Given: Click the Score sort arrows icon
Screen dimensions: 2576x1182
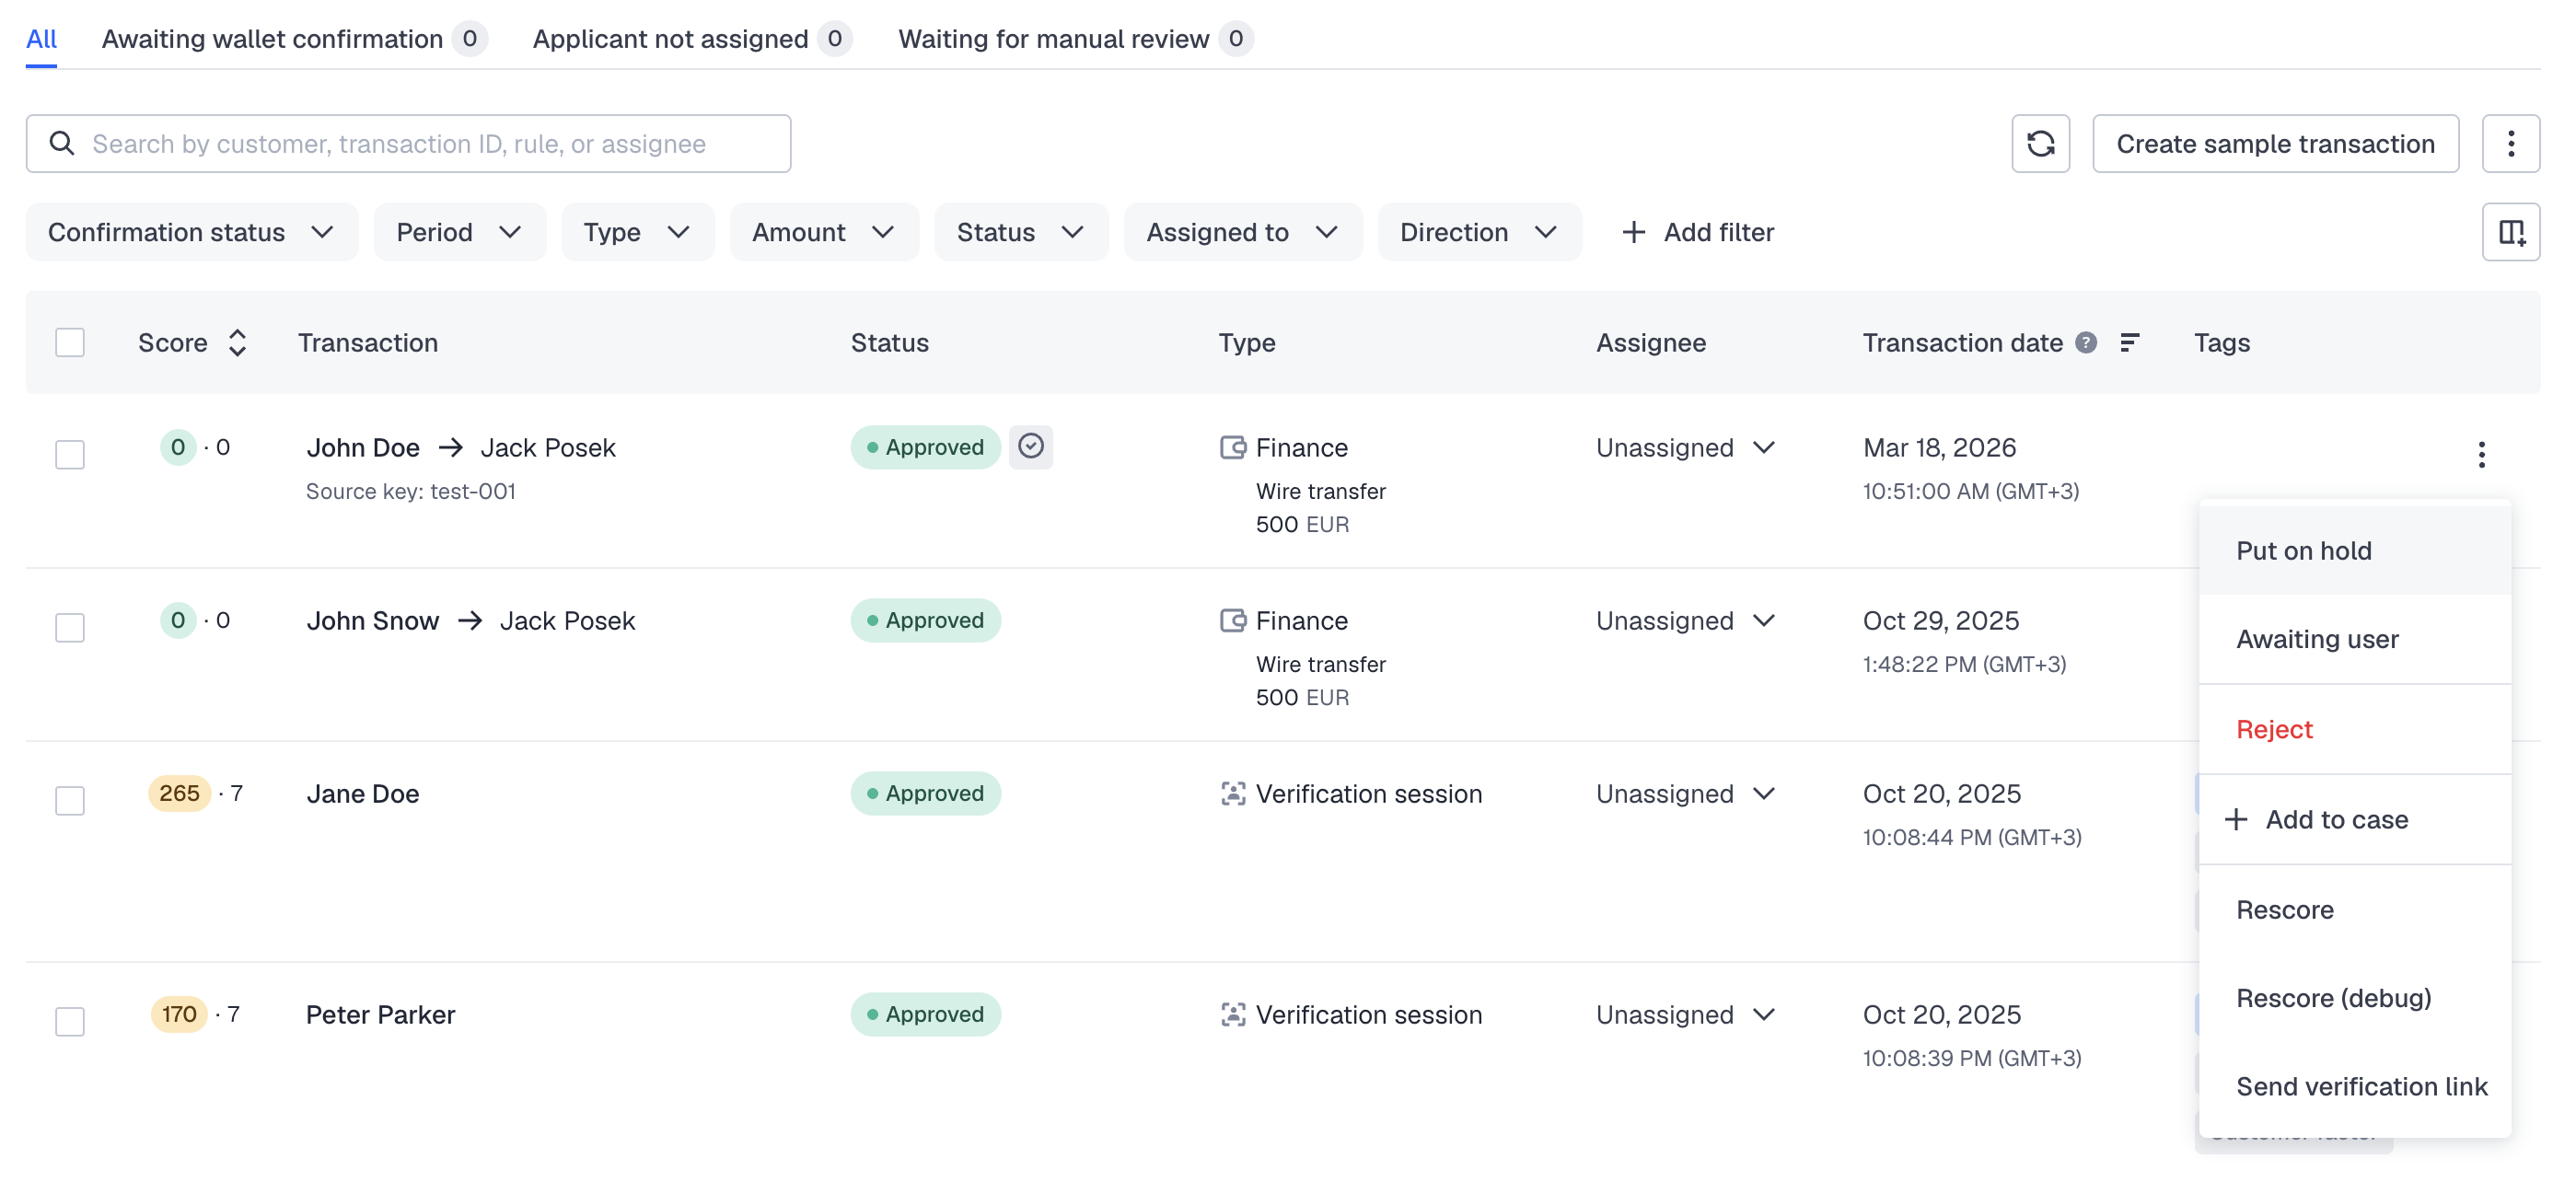Looking at the screenshot, I should coord(237,343).
